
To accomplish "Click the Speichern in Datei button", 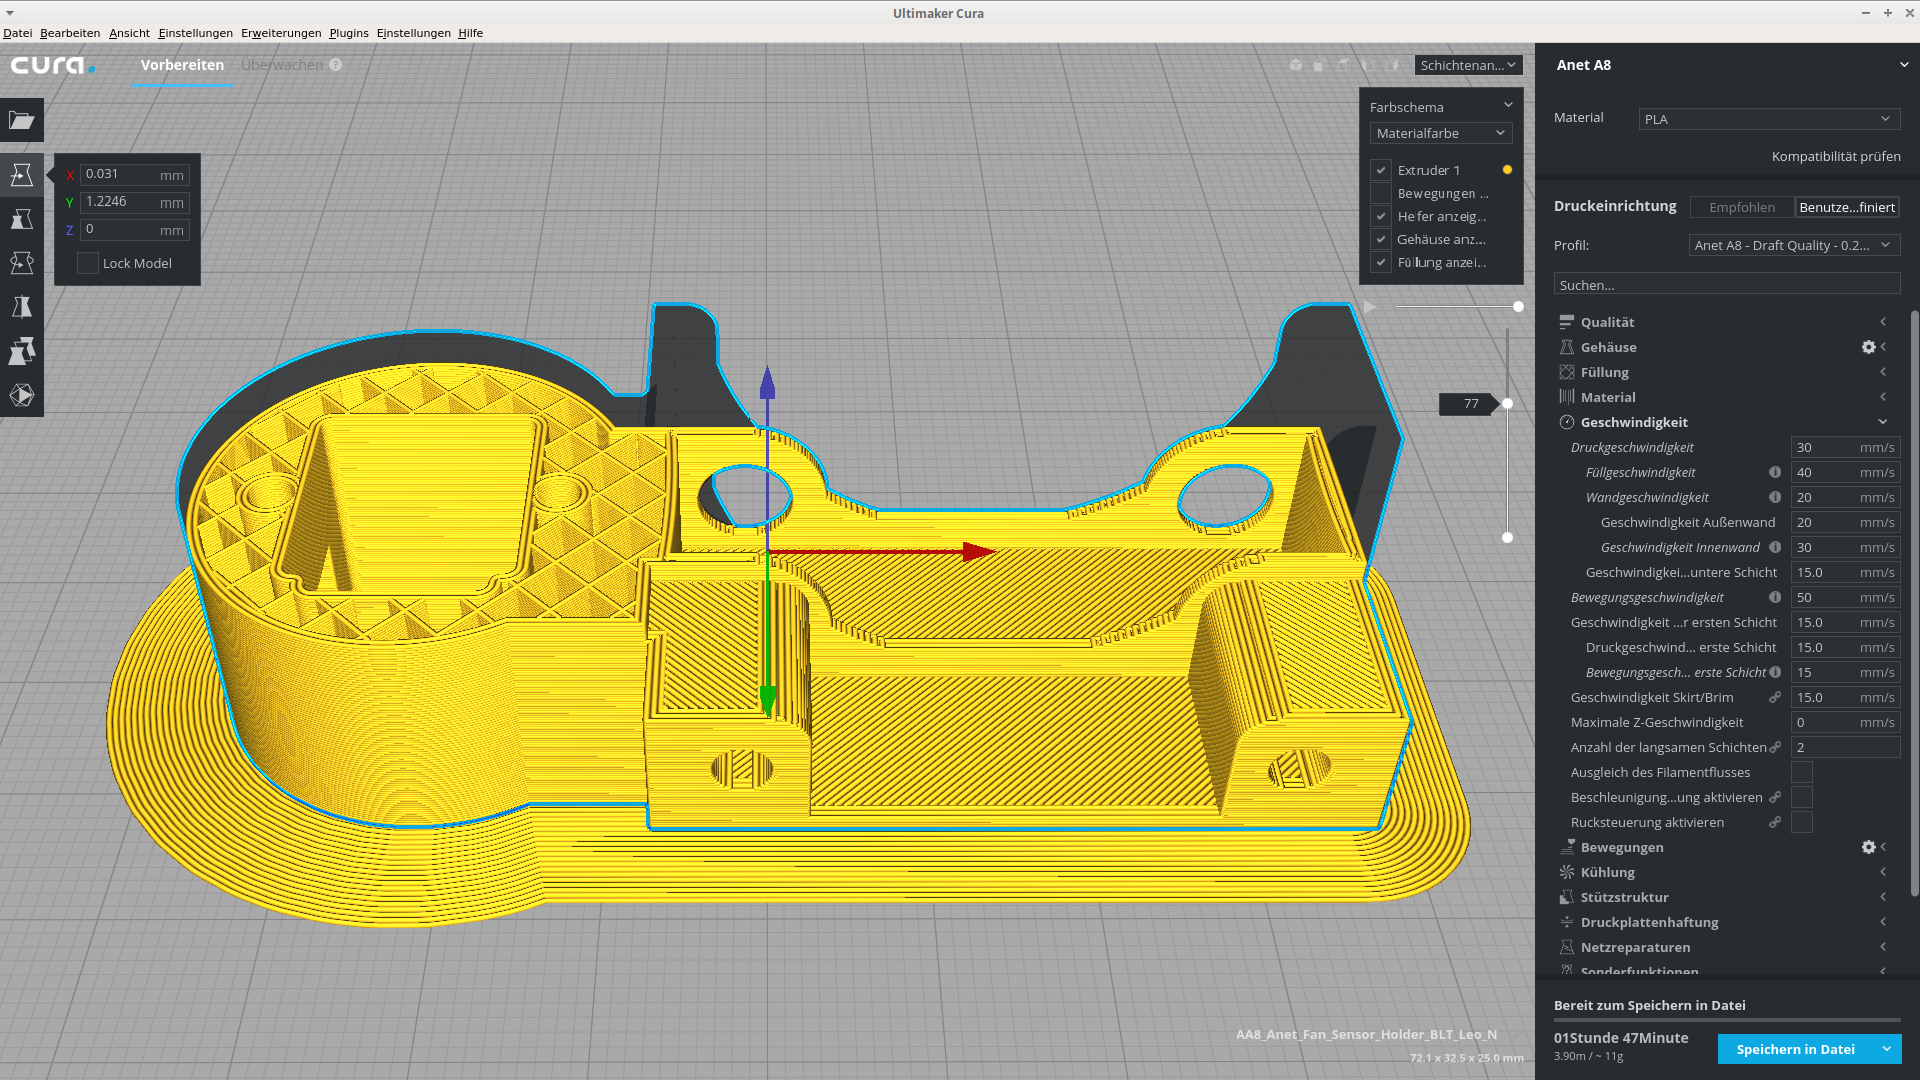I will (1795, 1049).
